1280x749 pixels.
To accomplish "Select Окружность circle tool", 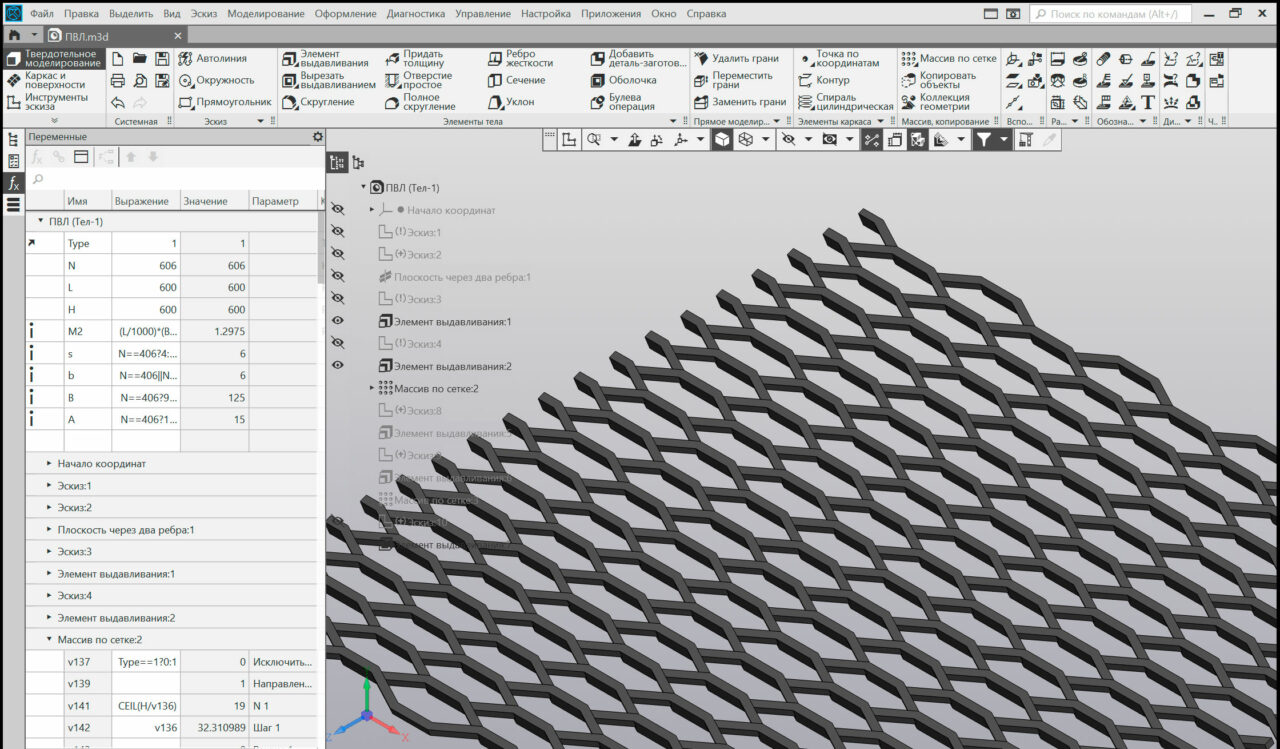I will pos(217,80).
